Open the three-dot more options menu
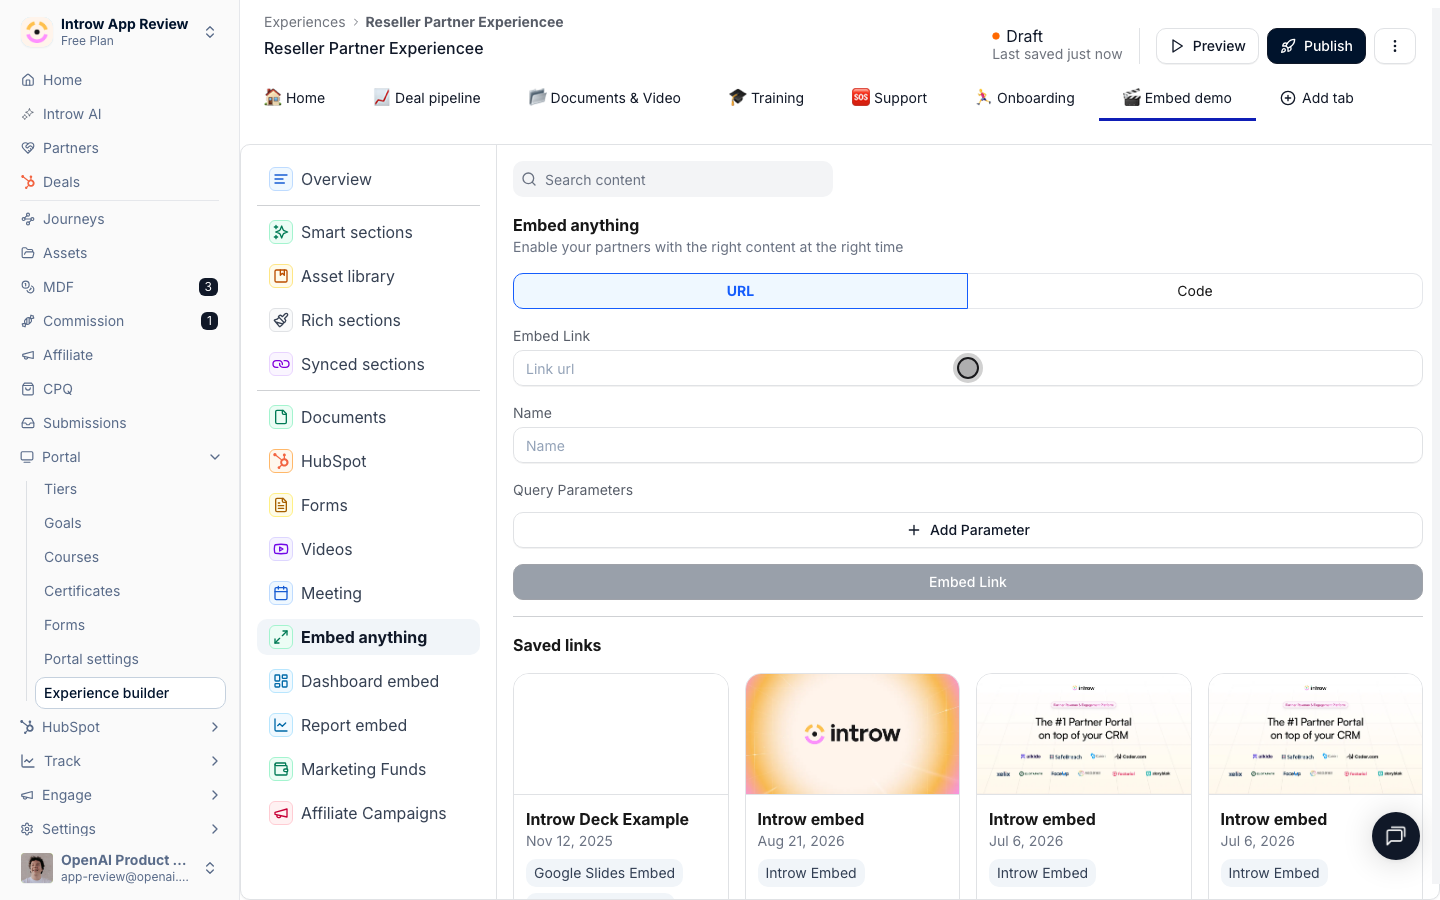The width and height of the screenshot is (1440, 900). pos(1395,46)
